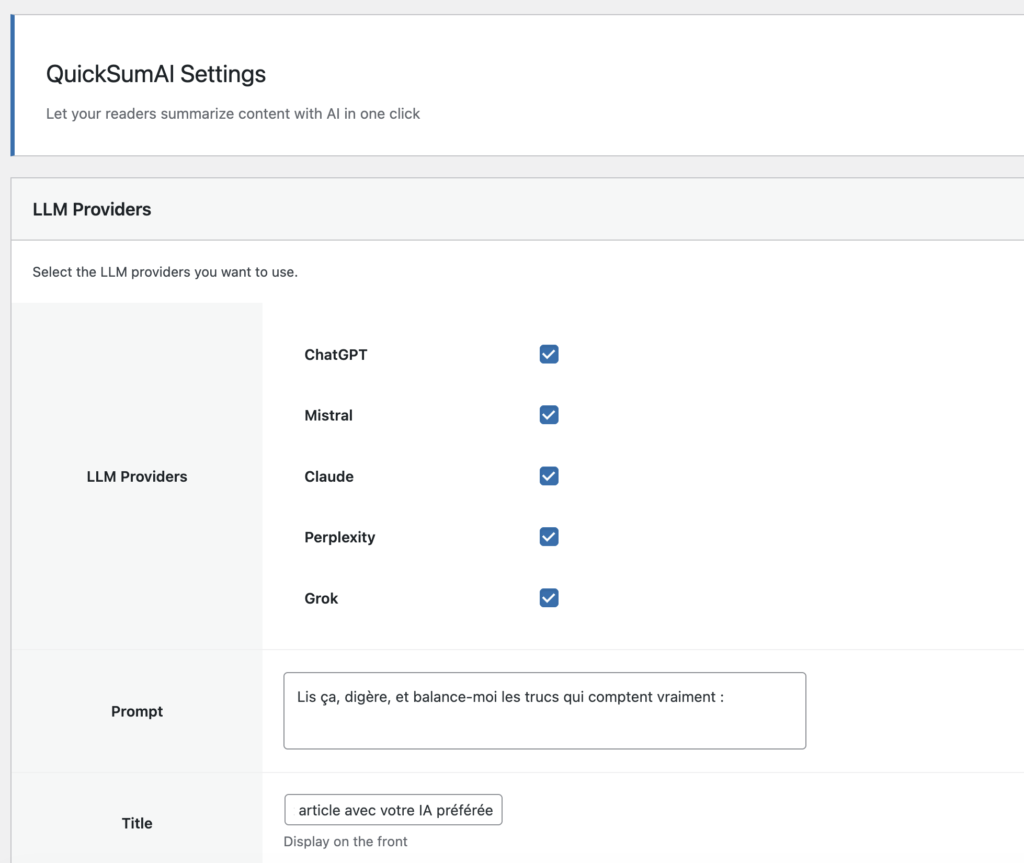Uncheck the ChatGPT provider checkbox

click(x=548, y=354)
